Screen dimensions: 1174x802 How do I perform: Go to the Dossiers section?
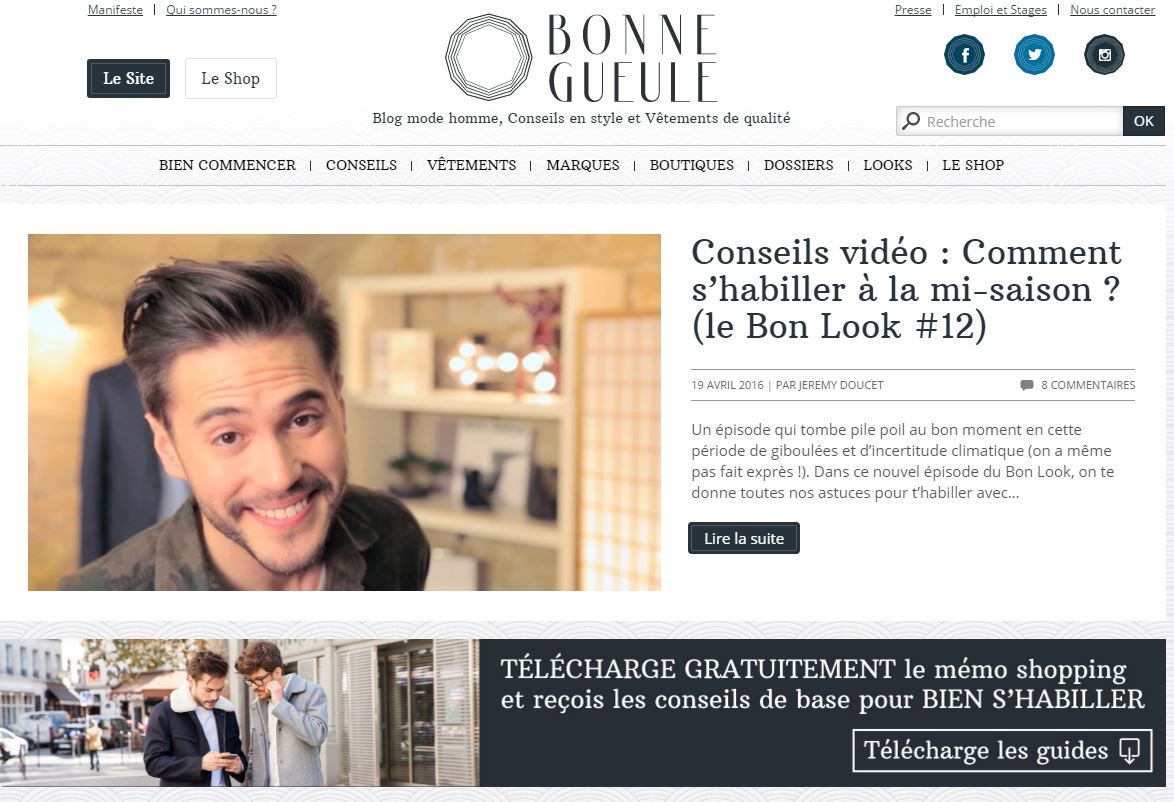798,165
